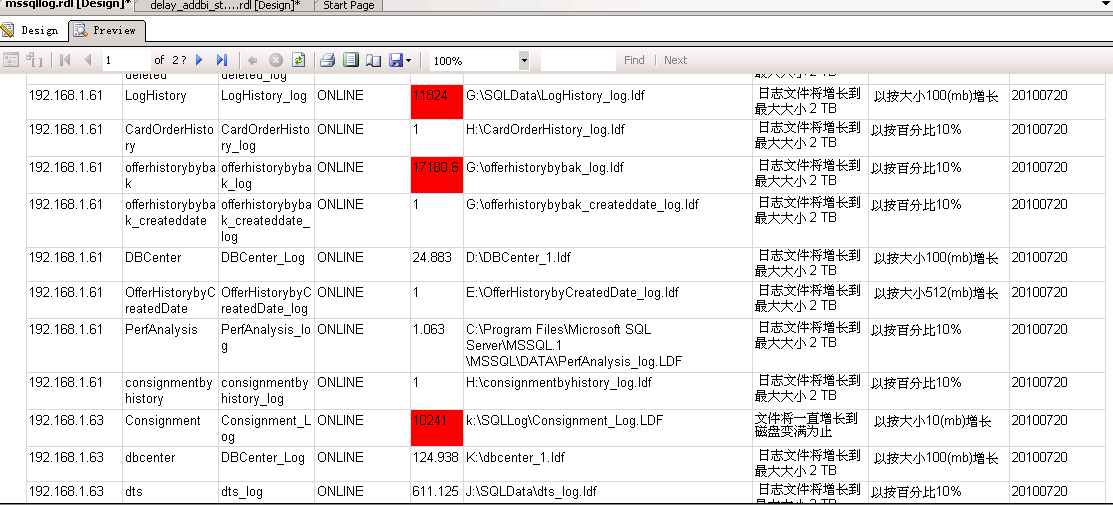Click the current page number field

click(124, 60)
